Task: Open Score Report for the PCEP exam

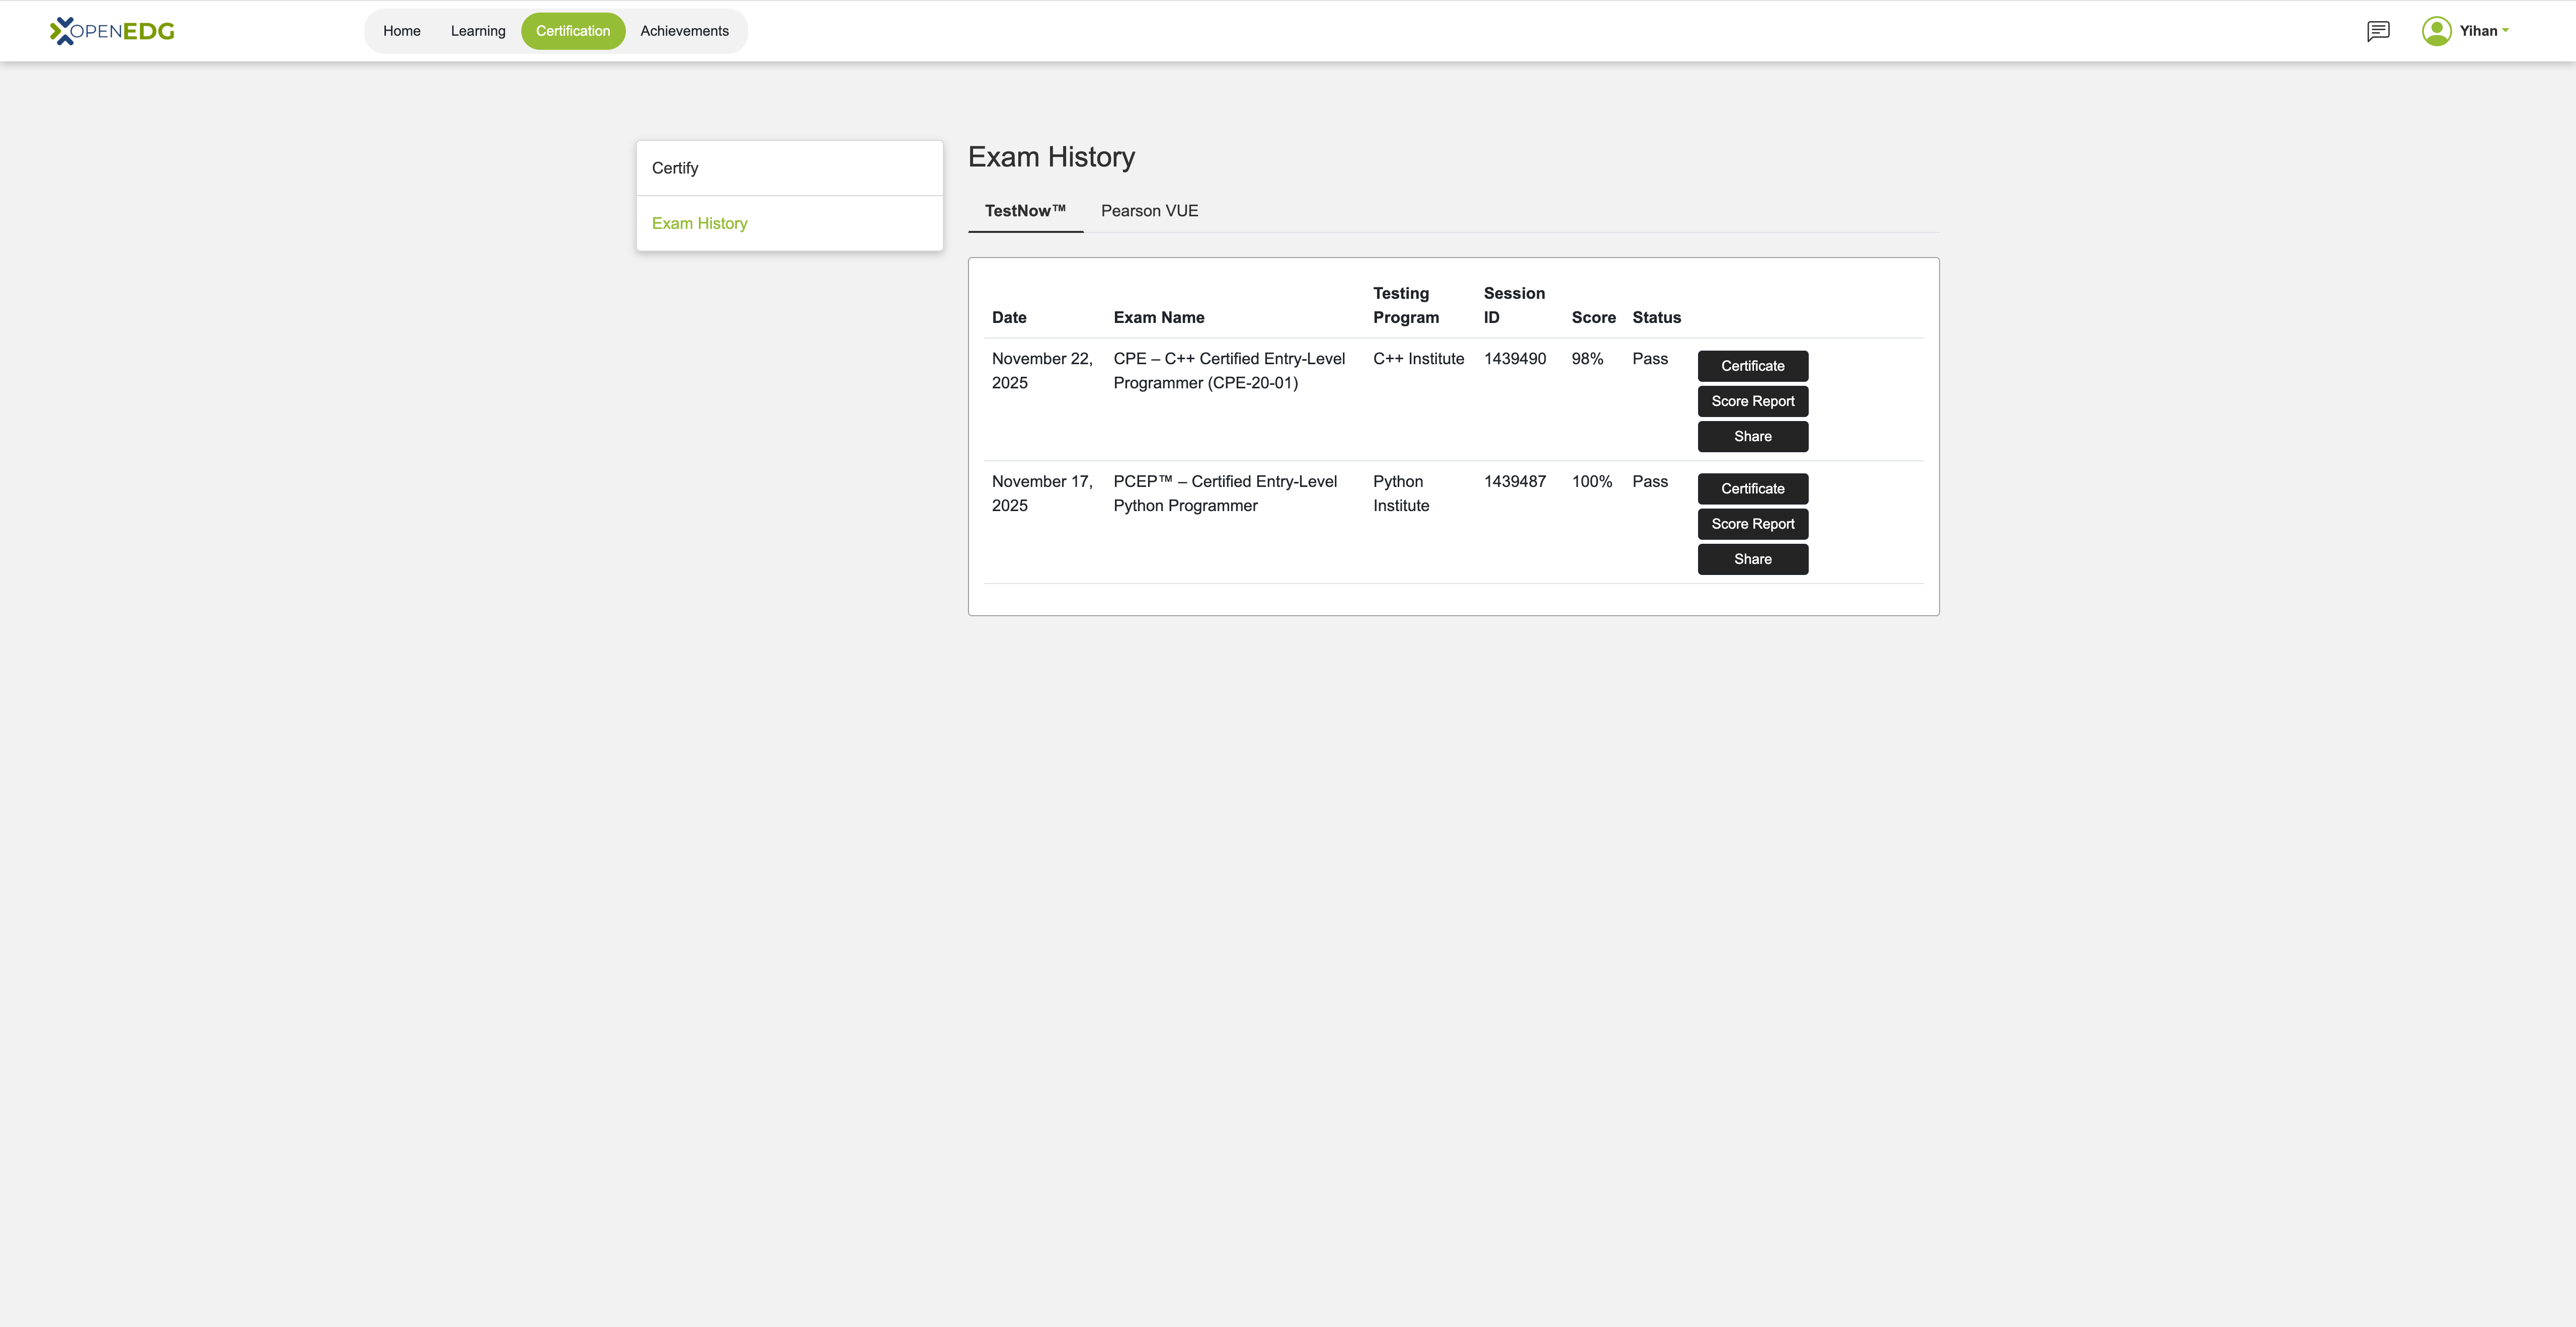Action: 1752,524
